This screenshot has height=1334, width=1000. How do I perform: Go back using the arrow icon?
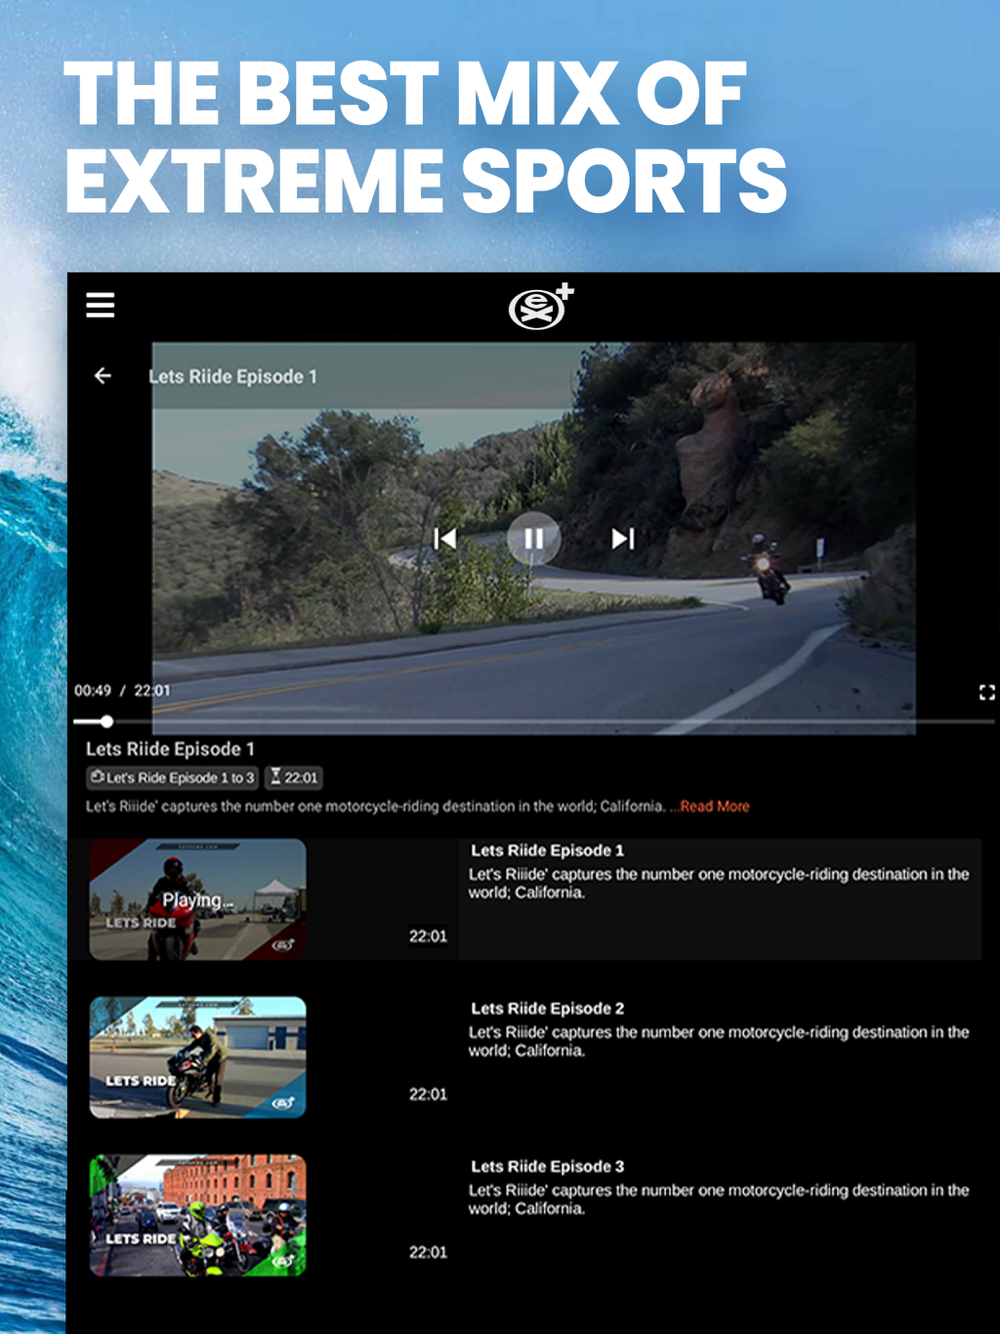pyautogui.click(x=103, y=376)
